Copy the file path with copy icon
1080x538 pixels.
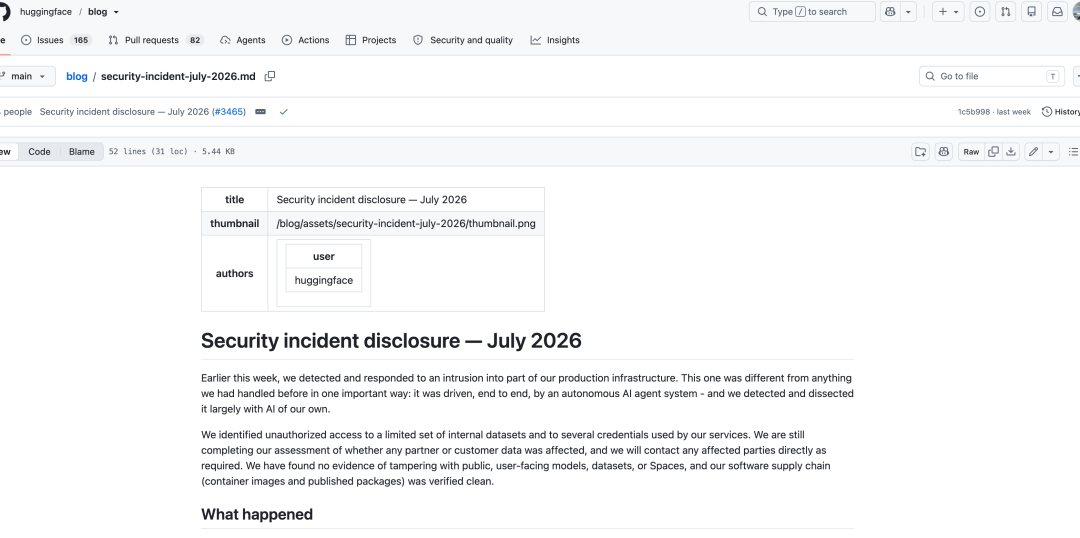(x=270, y=76)
